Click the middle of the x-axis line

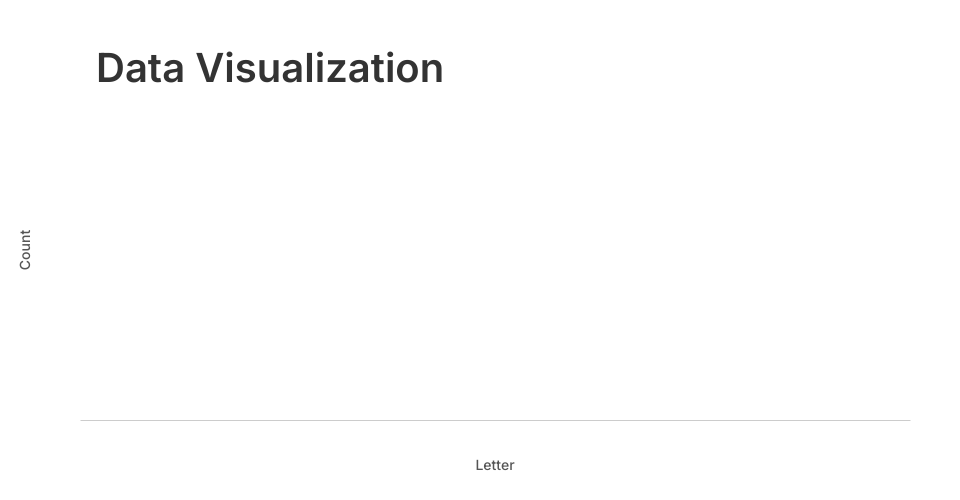click(495, 420)
